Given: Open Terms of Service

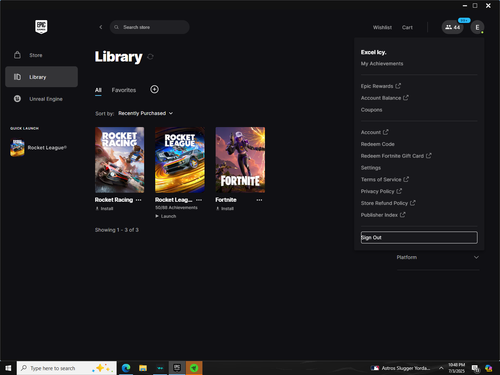Looking at the screenshot, I should 385,179.
